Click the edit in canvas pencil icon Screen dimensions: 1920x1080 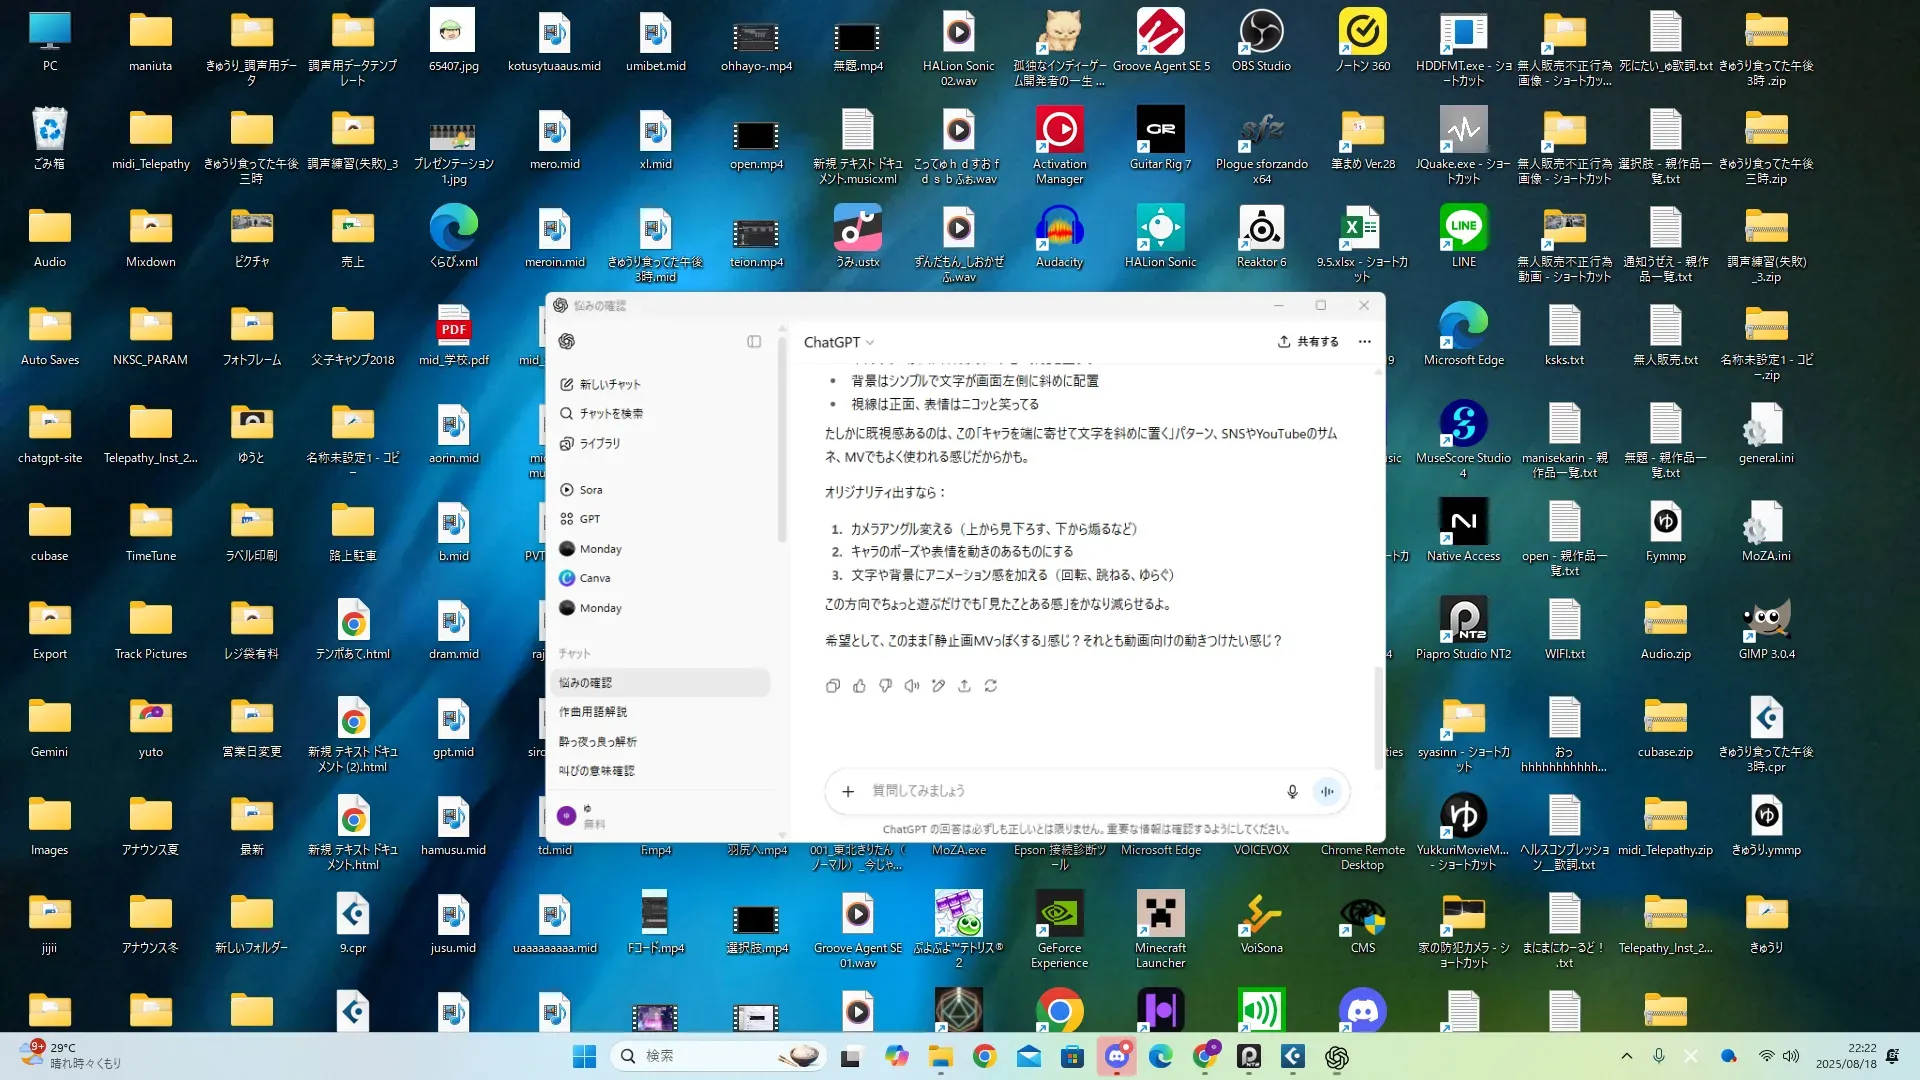tap(938, 686)
